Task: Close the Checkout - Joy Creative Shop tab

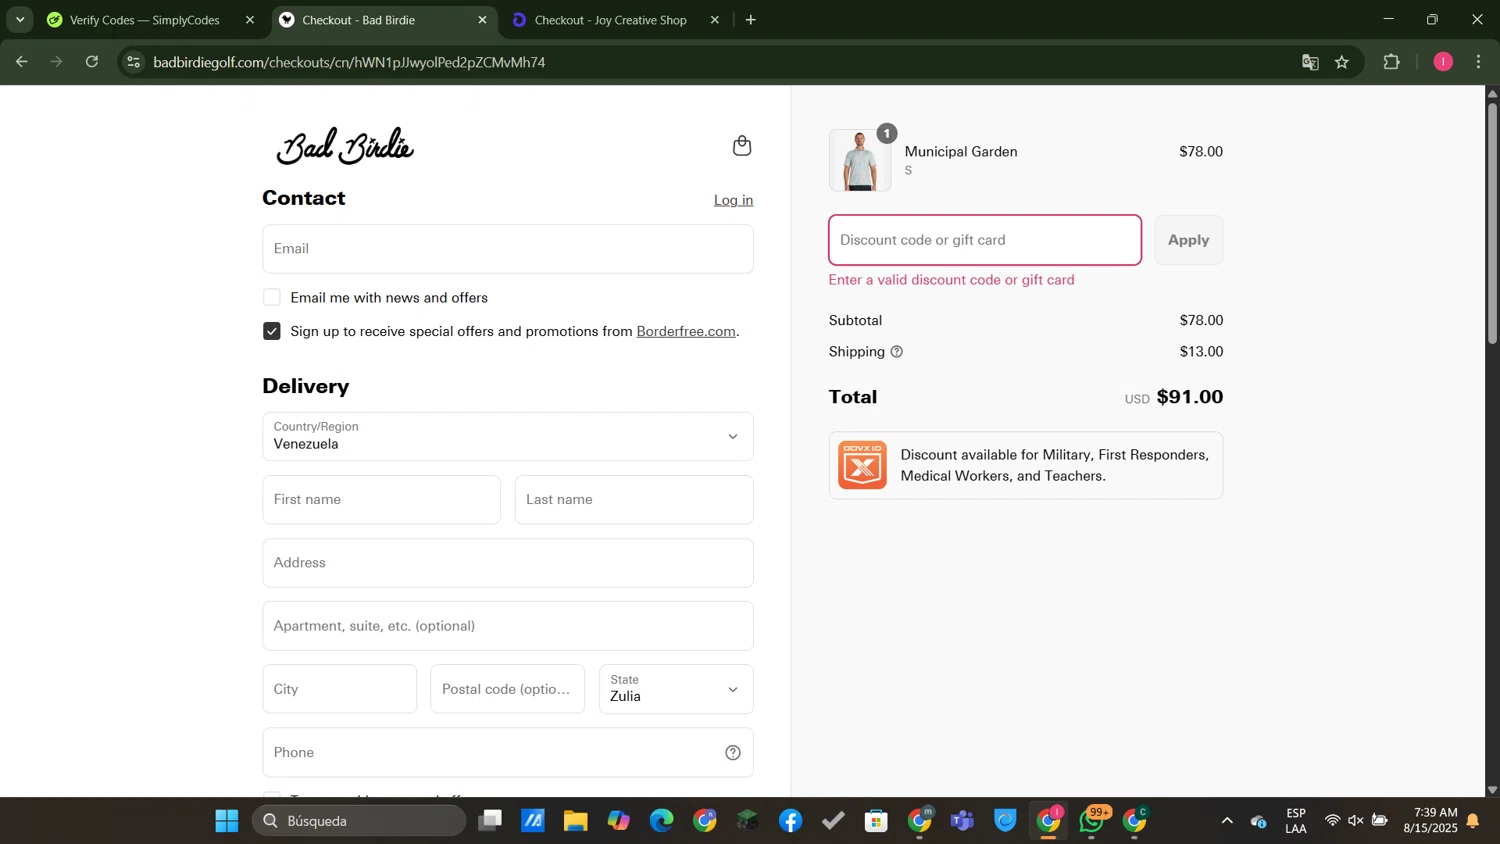Action: click(x=714, y=20)
